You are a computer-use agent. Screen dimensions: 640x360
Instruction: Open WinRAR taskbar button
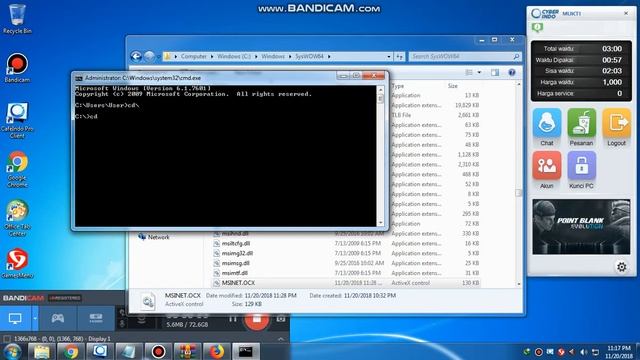187,351
